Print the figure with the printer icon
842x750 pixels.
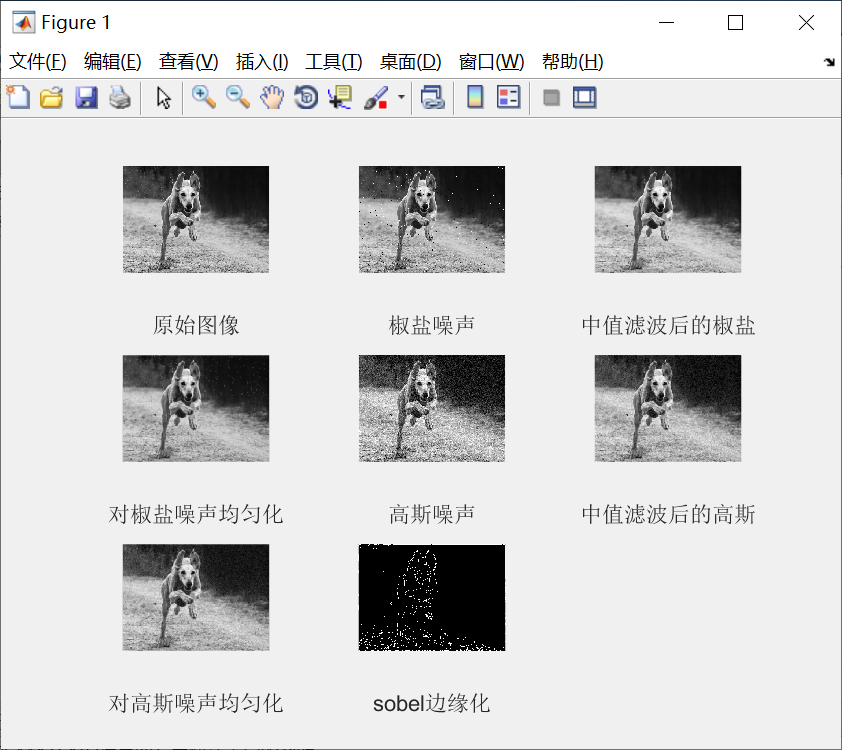[x=120, y=98]
